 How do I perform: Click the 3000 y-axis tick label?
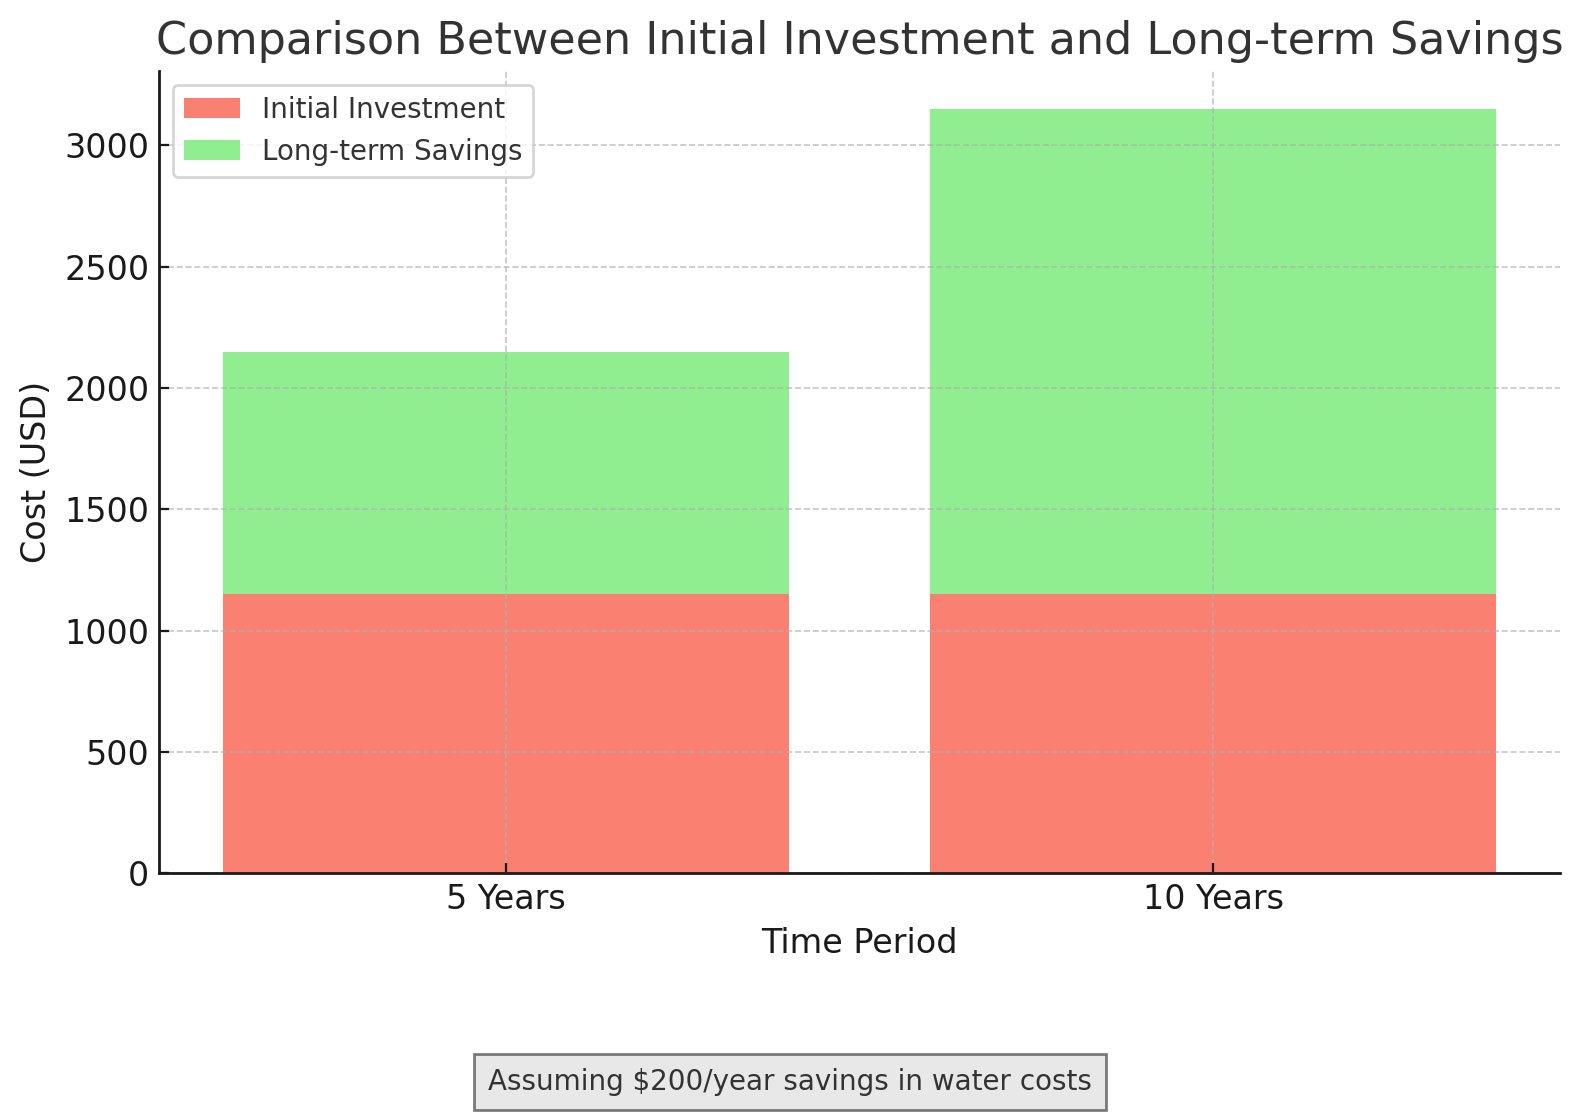coord(106,147)
